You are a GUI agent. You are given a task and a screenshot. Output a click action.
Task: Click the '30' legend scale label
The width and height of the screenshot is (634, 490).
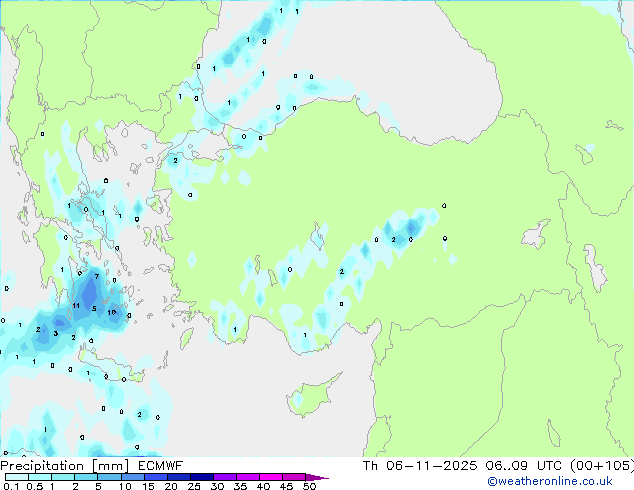tap(217, 486)
